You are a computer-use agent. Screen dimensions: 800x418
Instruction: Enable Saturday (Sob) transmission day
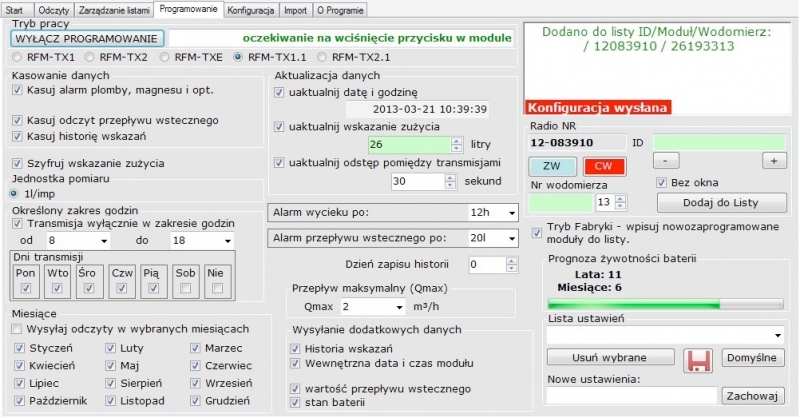tap(185, 288)
